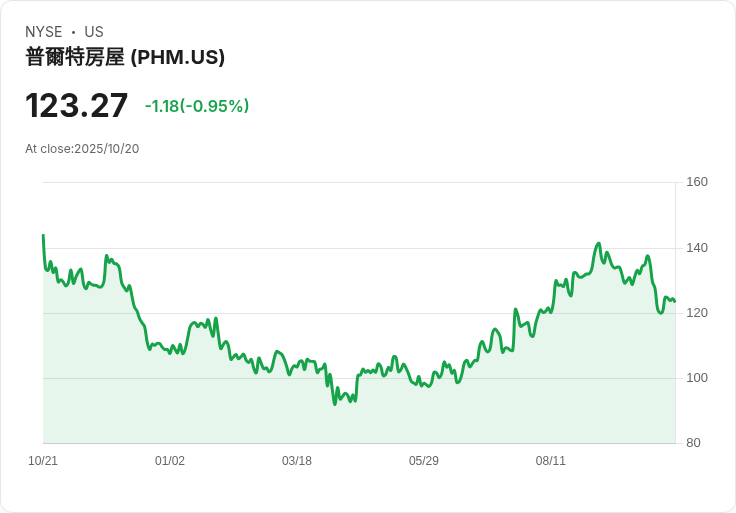This screenshot has width=736, height=513.
Task: Click the At close date text
Action: pos(82,149)
